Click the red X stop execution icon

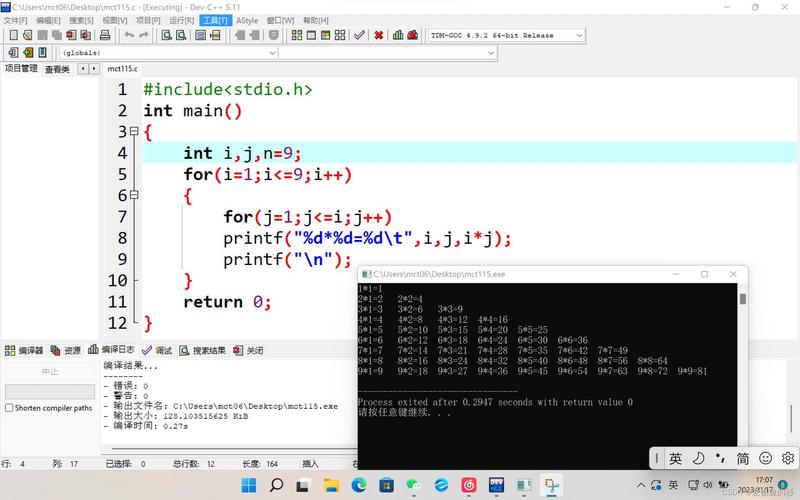(x=378, y=35)
